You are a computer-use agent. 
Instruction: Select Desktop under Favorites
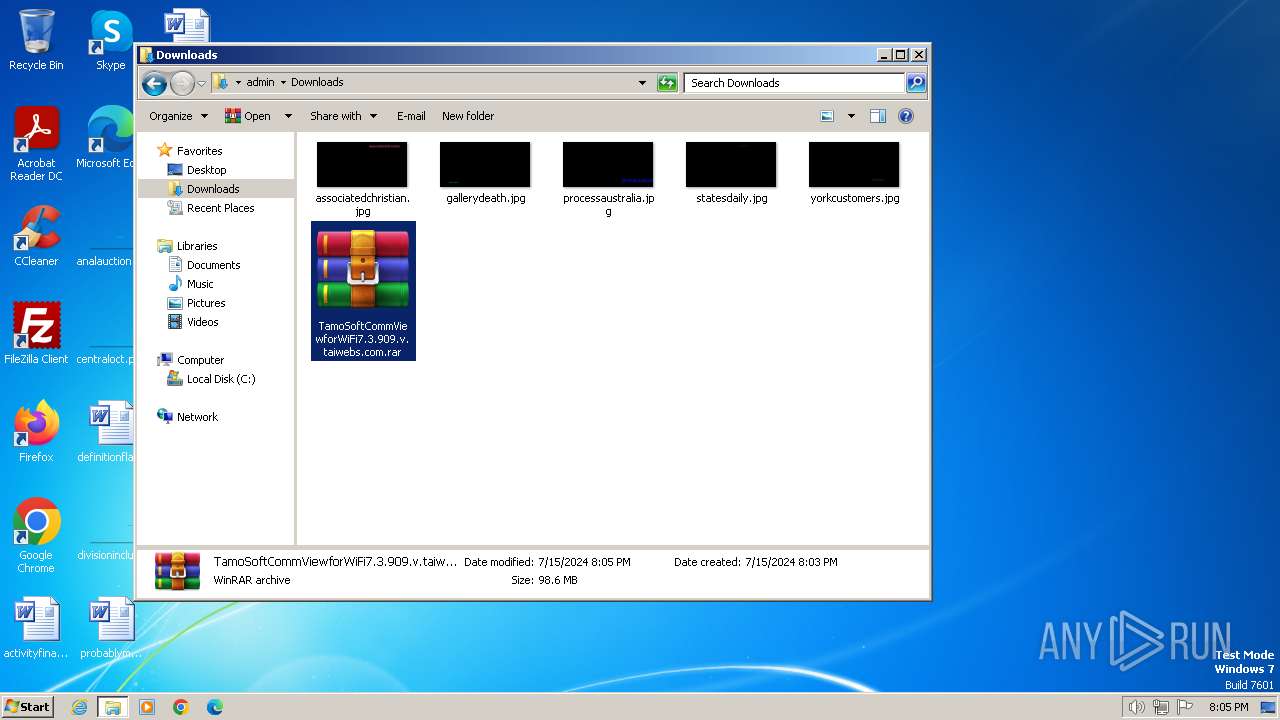pos(206,170)
